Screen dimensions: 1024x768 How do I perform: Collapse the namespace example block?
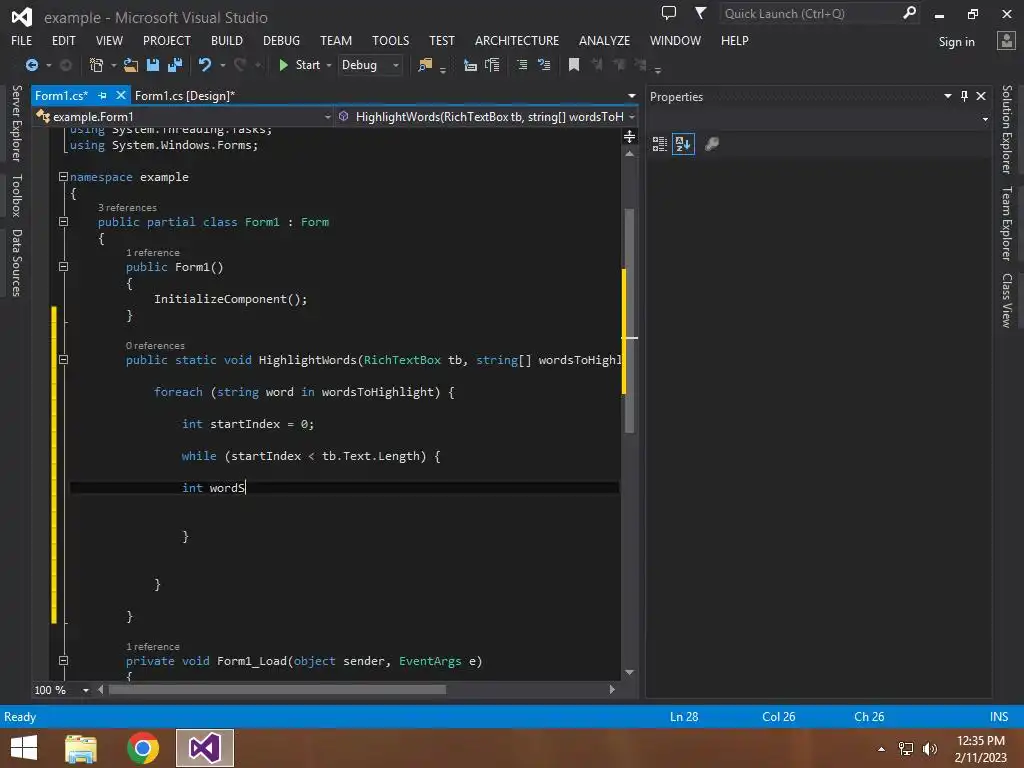[x=63, y=176]
